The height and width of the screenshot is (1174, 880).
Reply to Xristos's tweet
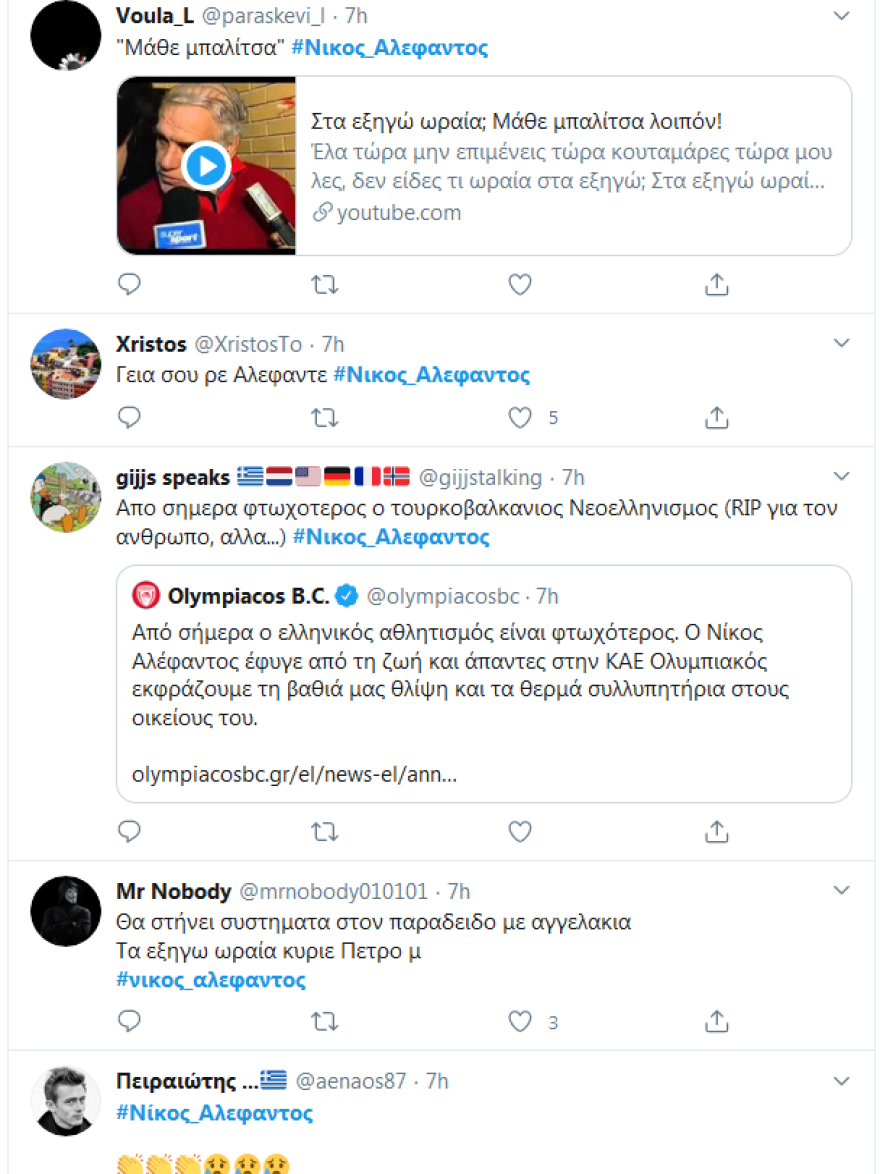pos(129,417)
